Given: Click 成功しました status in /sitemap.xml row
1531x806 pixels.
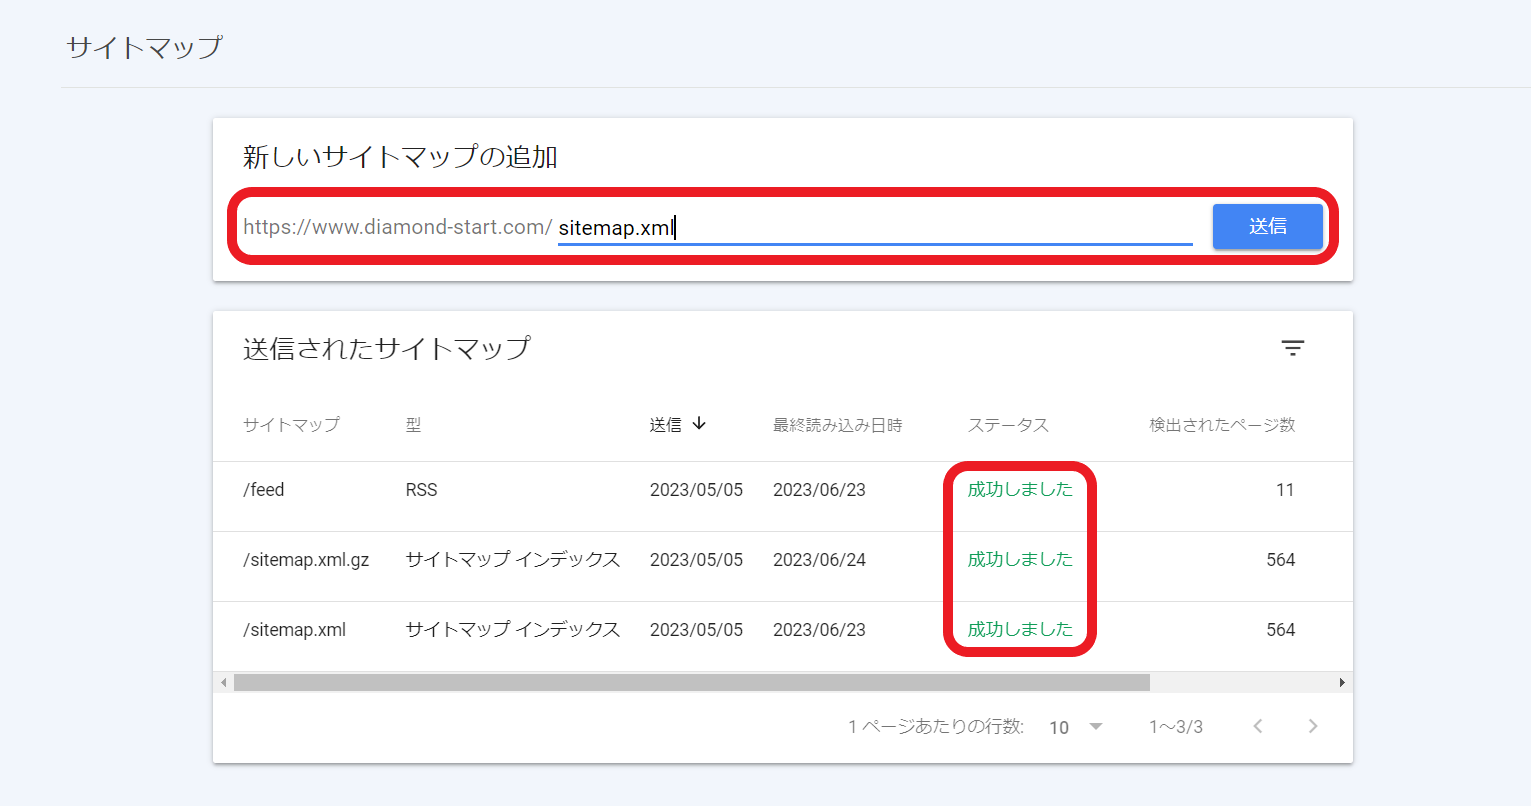Looking at the screenshot, I should (x=1020, y=629).
